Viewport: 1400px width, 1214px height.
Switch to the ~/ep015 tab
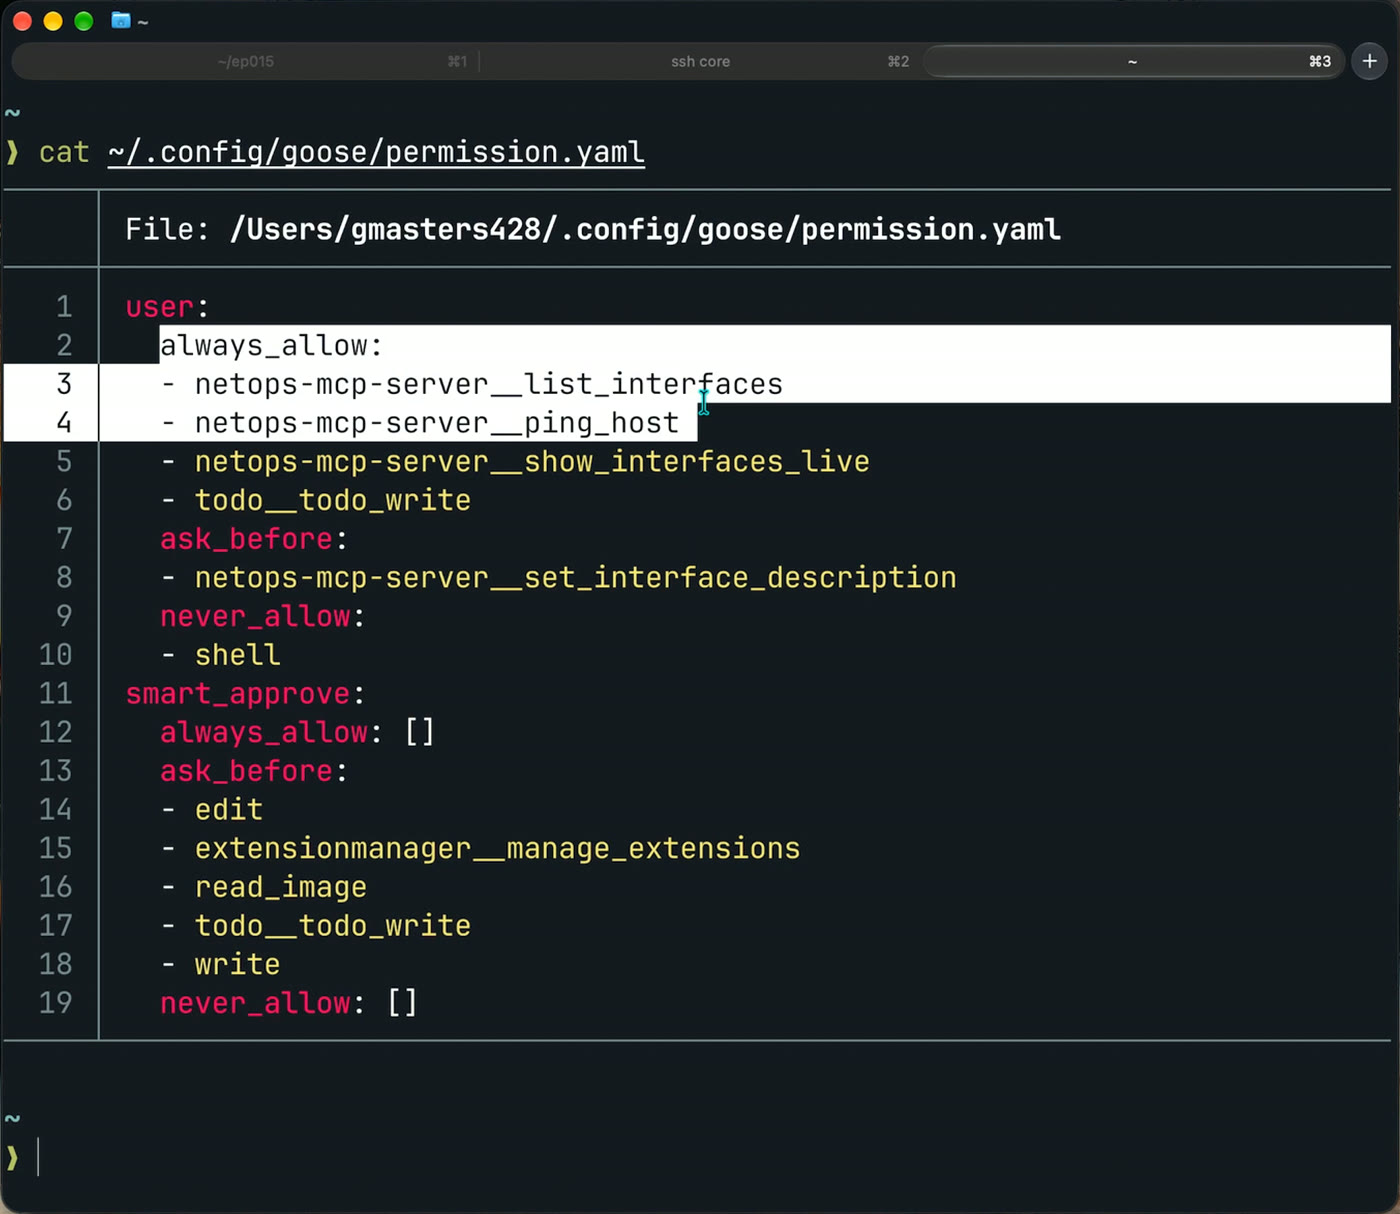coord(245,61)
